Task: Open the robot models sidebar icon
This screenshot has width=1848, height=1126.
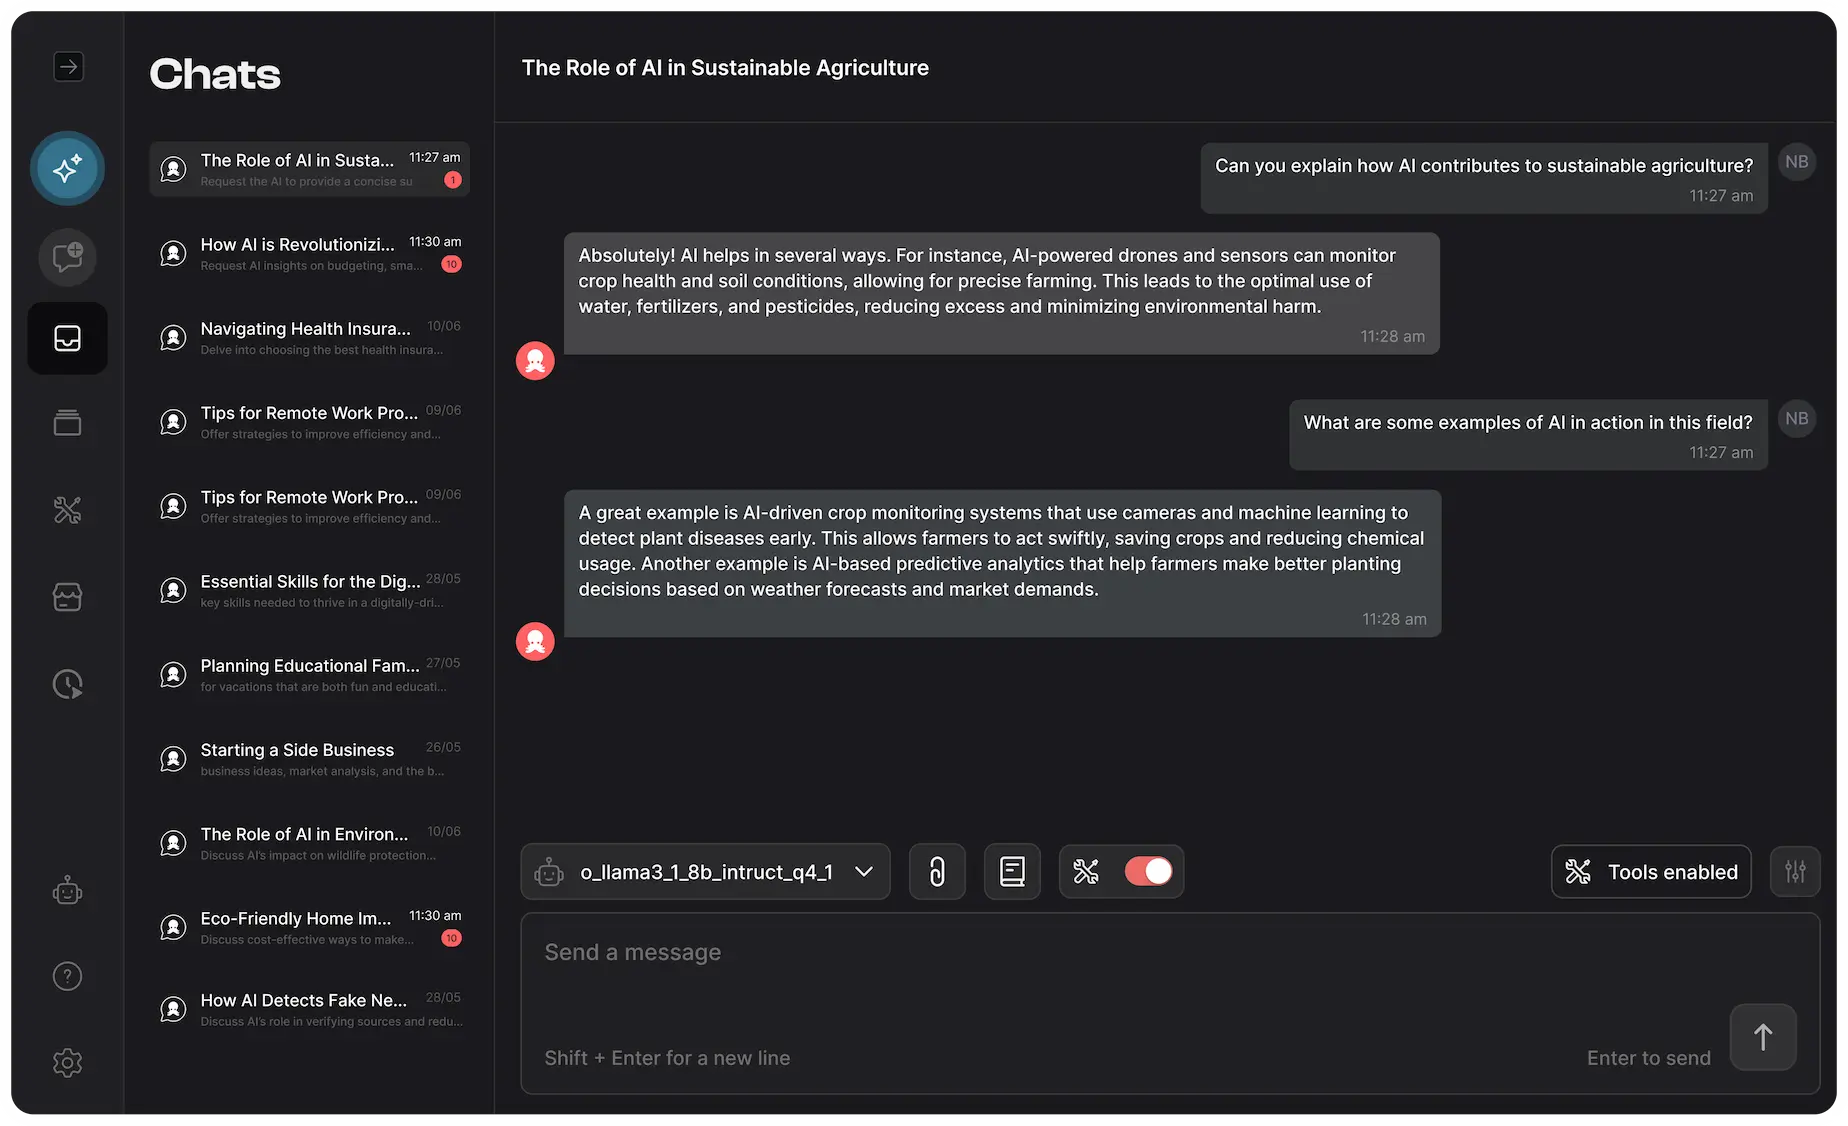Action: [x=67, y=891]
